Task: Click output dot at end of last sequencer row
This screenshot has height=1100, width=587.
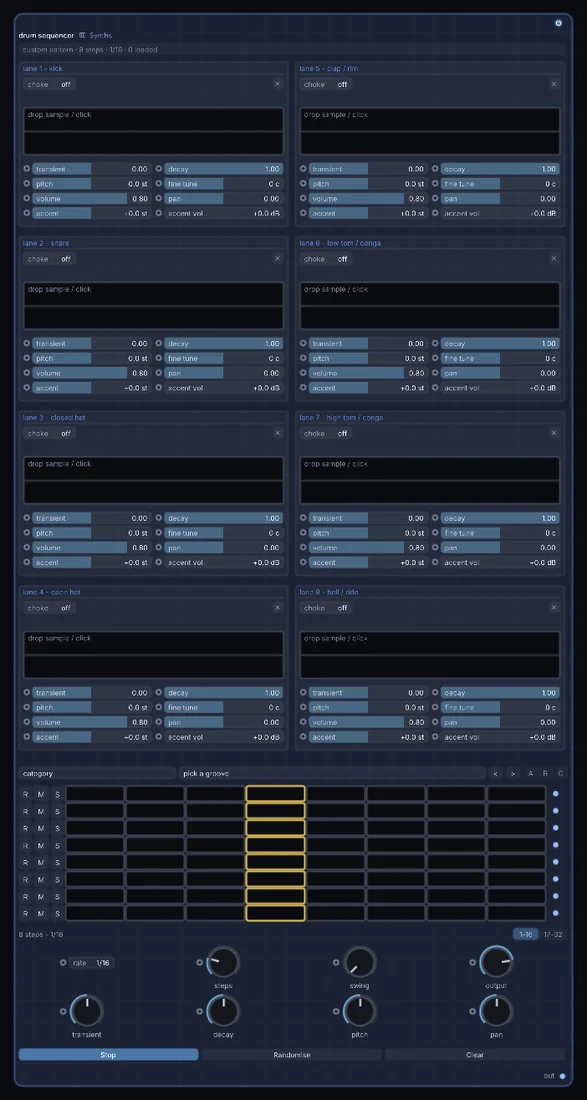Action: pyautogui.click(x=556, y=913)
